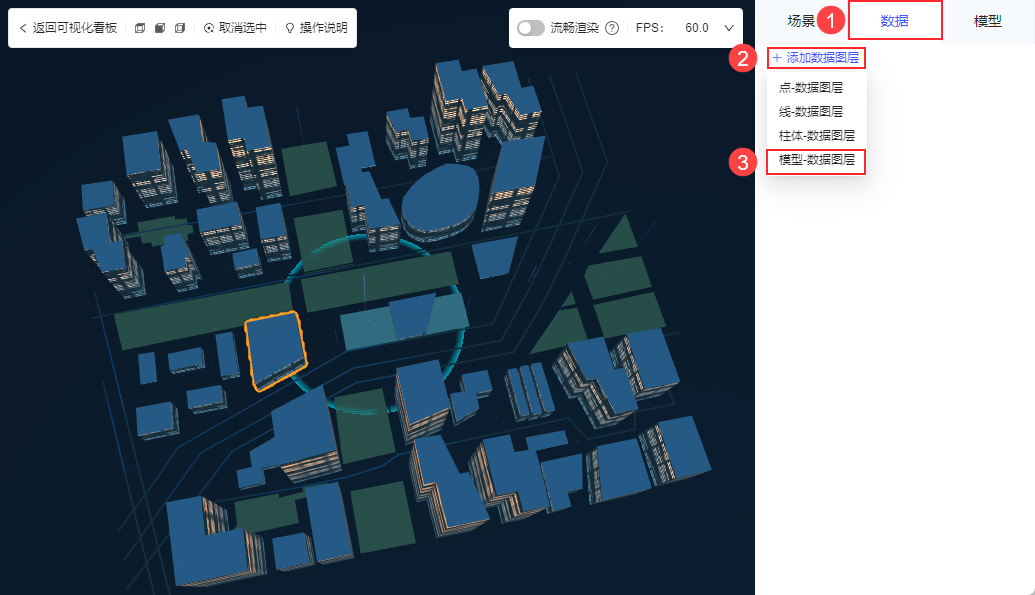
Task: Choose 线-数据图层 from the dropdown
Action: coord(811,111)
